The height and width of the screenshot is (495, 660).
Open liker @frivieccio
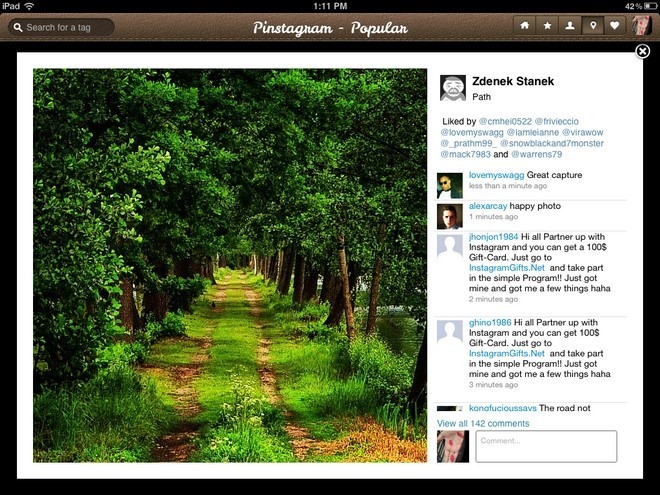[556, 121]
